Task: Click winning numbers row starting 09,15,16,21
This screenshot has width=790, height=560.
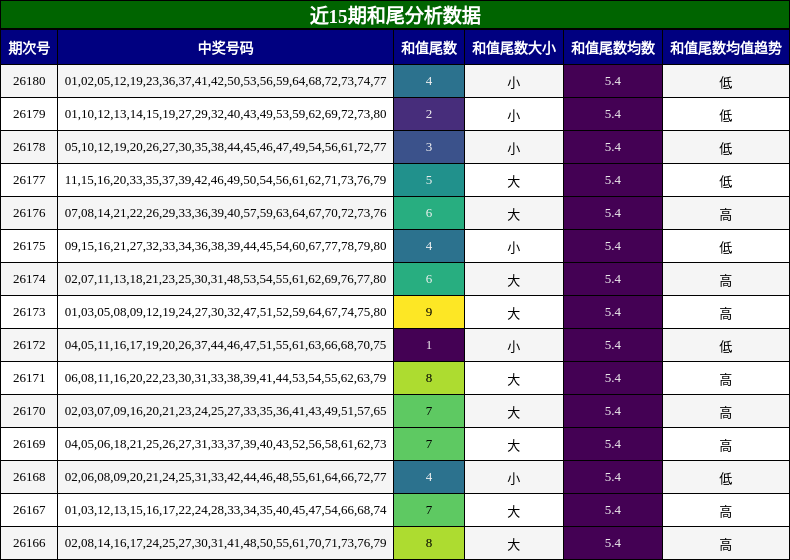Action: click(226, 246)
